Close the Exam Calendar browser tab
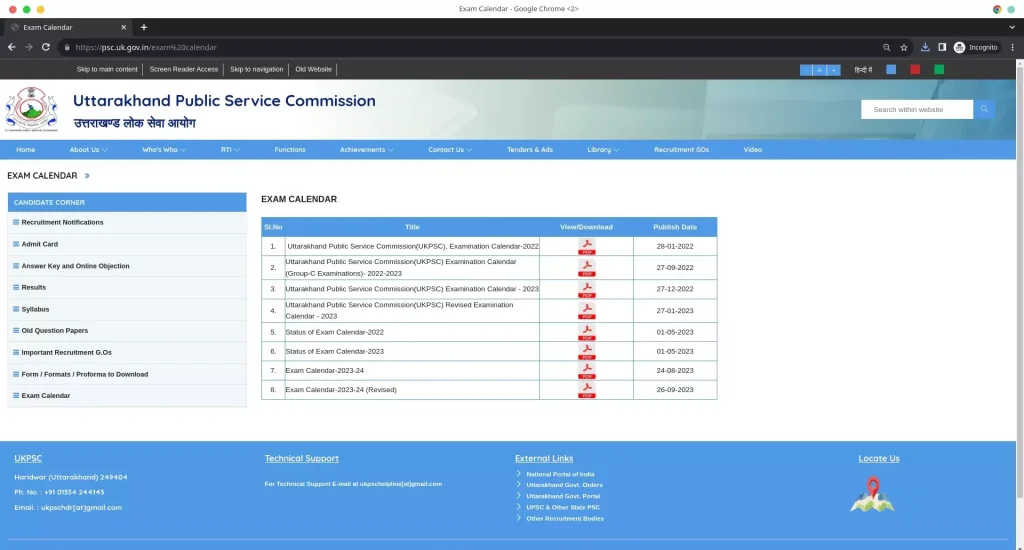This screenshot has width=1024, height=550. [123, 27]
